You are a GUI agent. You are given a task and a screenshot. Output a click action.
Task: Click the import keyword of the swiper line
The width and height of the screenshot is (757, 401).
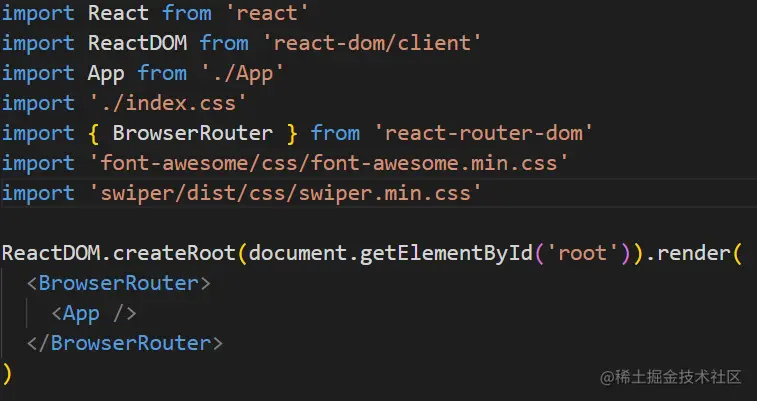pyautogui.click(x=38, y=193)
